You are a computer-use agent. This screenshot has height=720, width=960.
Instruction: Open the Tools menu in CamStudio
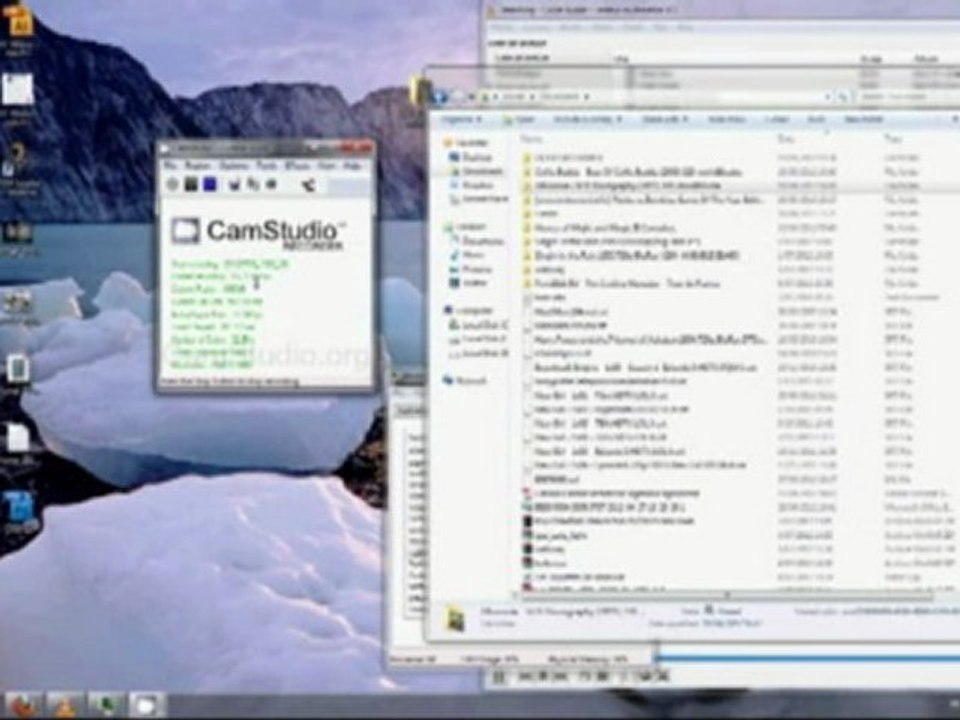pyautogui.click(x=266, y=166)
